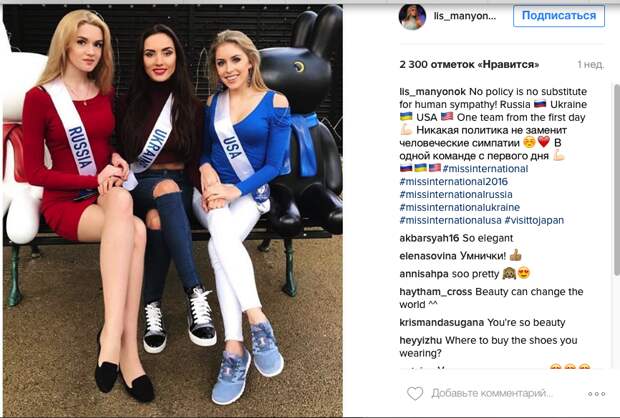Click the post photo of three contestants

(x=173, y=210)
